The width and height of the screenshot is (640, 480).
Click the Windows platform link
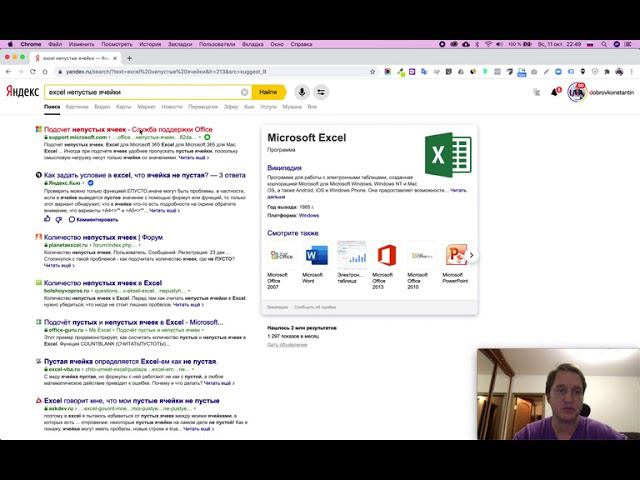pos(309,216)
